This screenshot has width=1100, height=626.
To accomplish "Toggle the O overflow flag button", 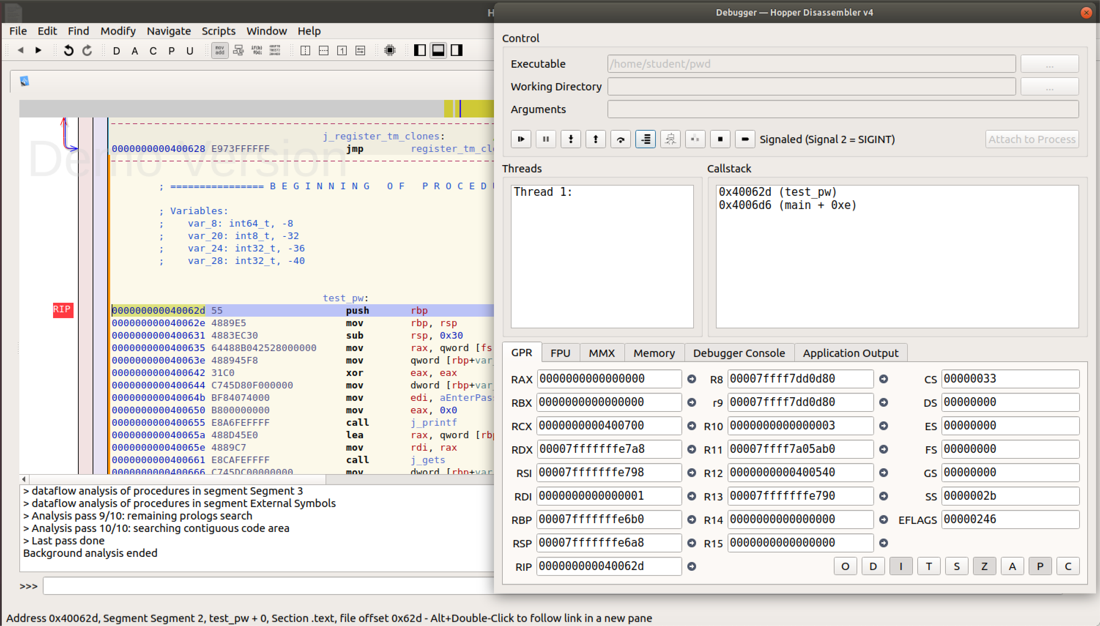I will [845, 566].
